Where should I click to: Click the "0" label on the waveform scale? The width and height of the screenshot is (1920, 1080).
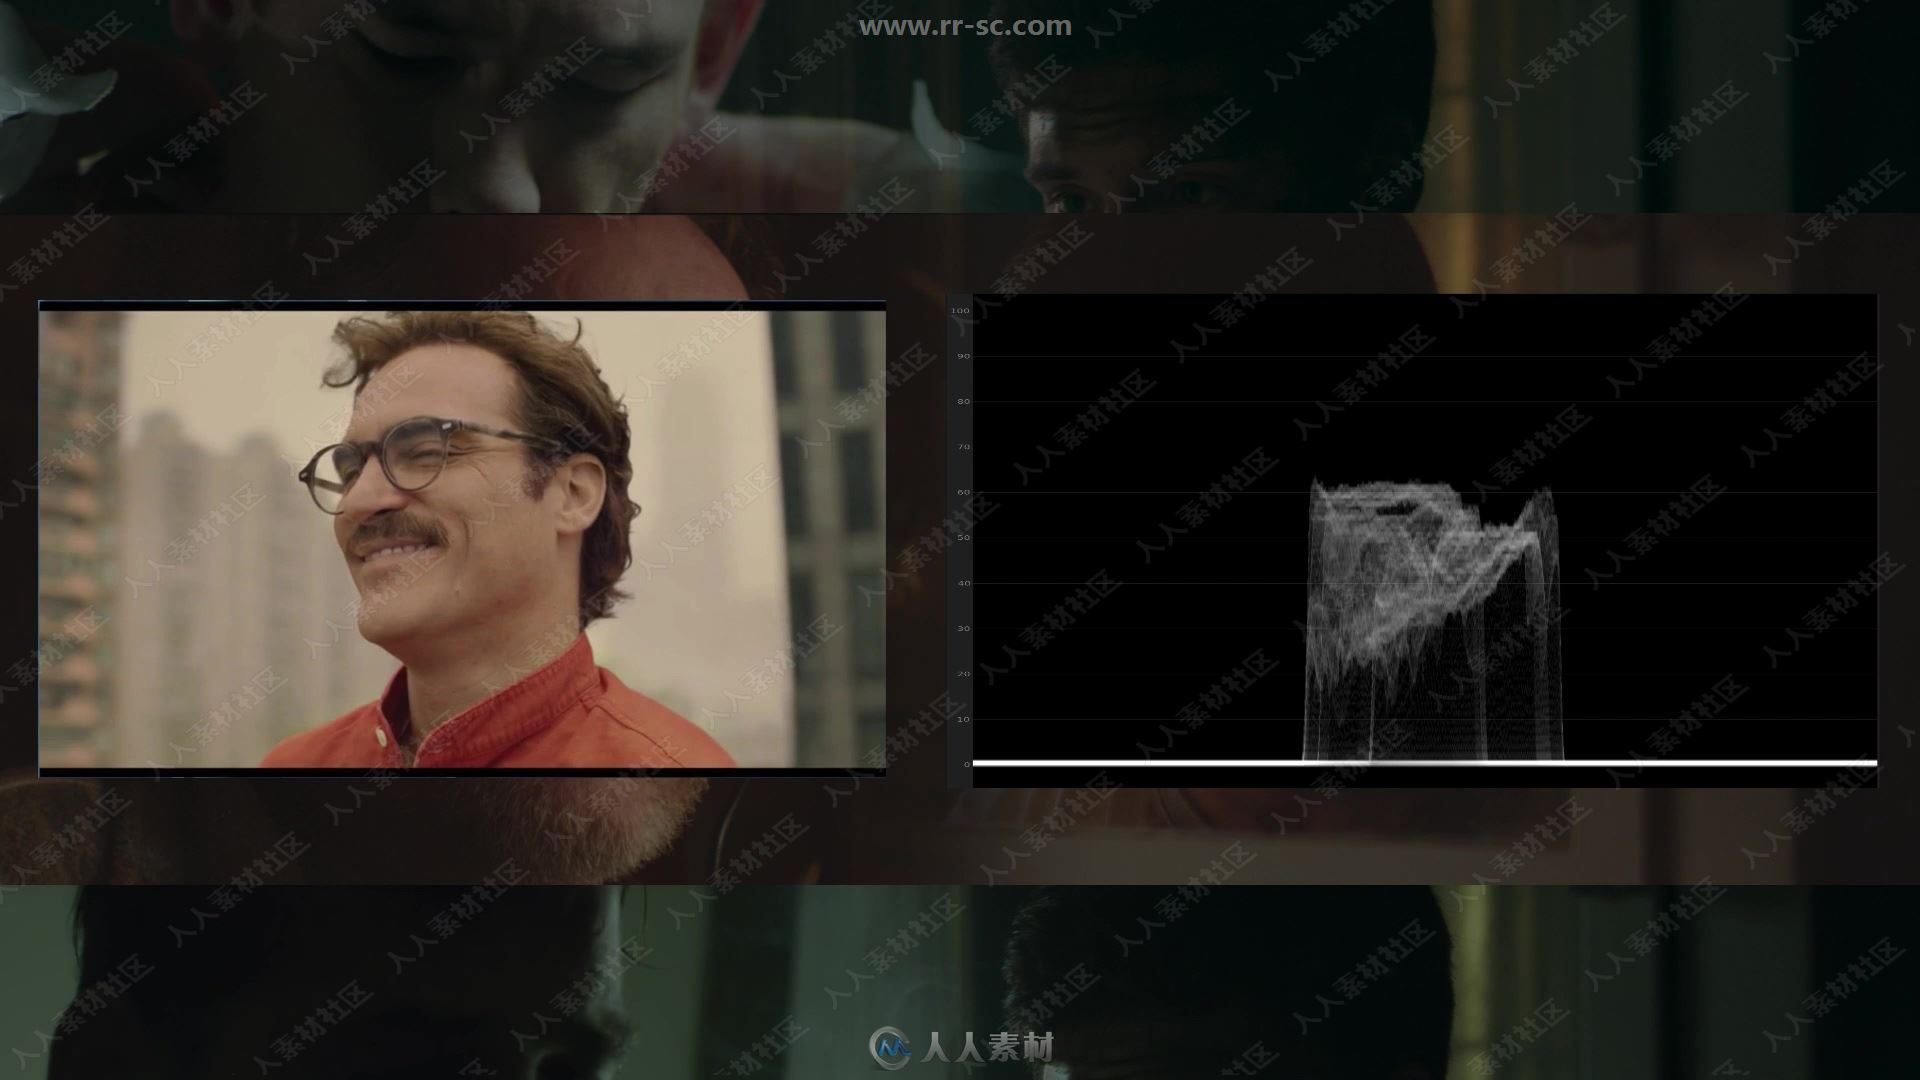(x=967, y=765)
